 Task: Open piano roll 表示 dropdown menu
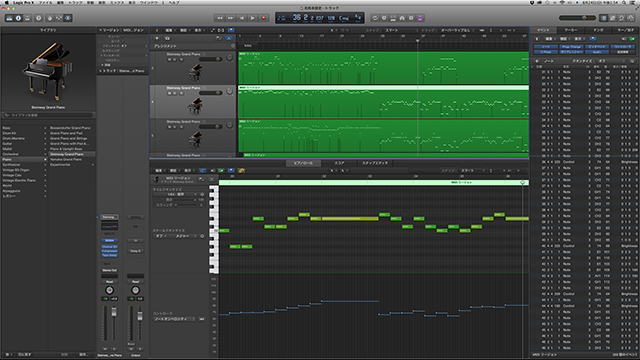(x=188, y=170)
